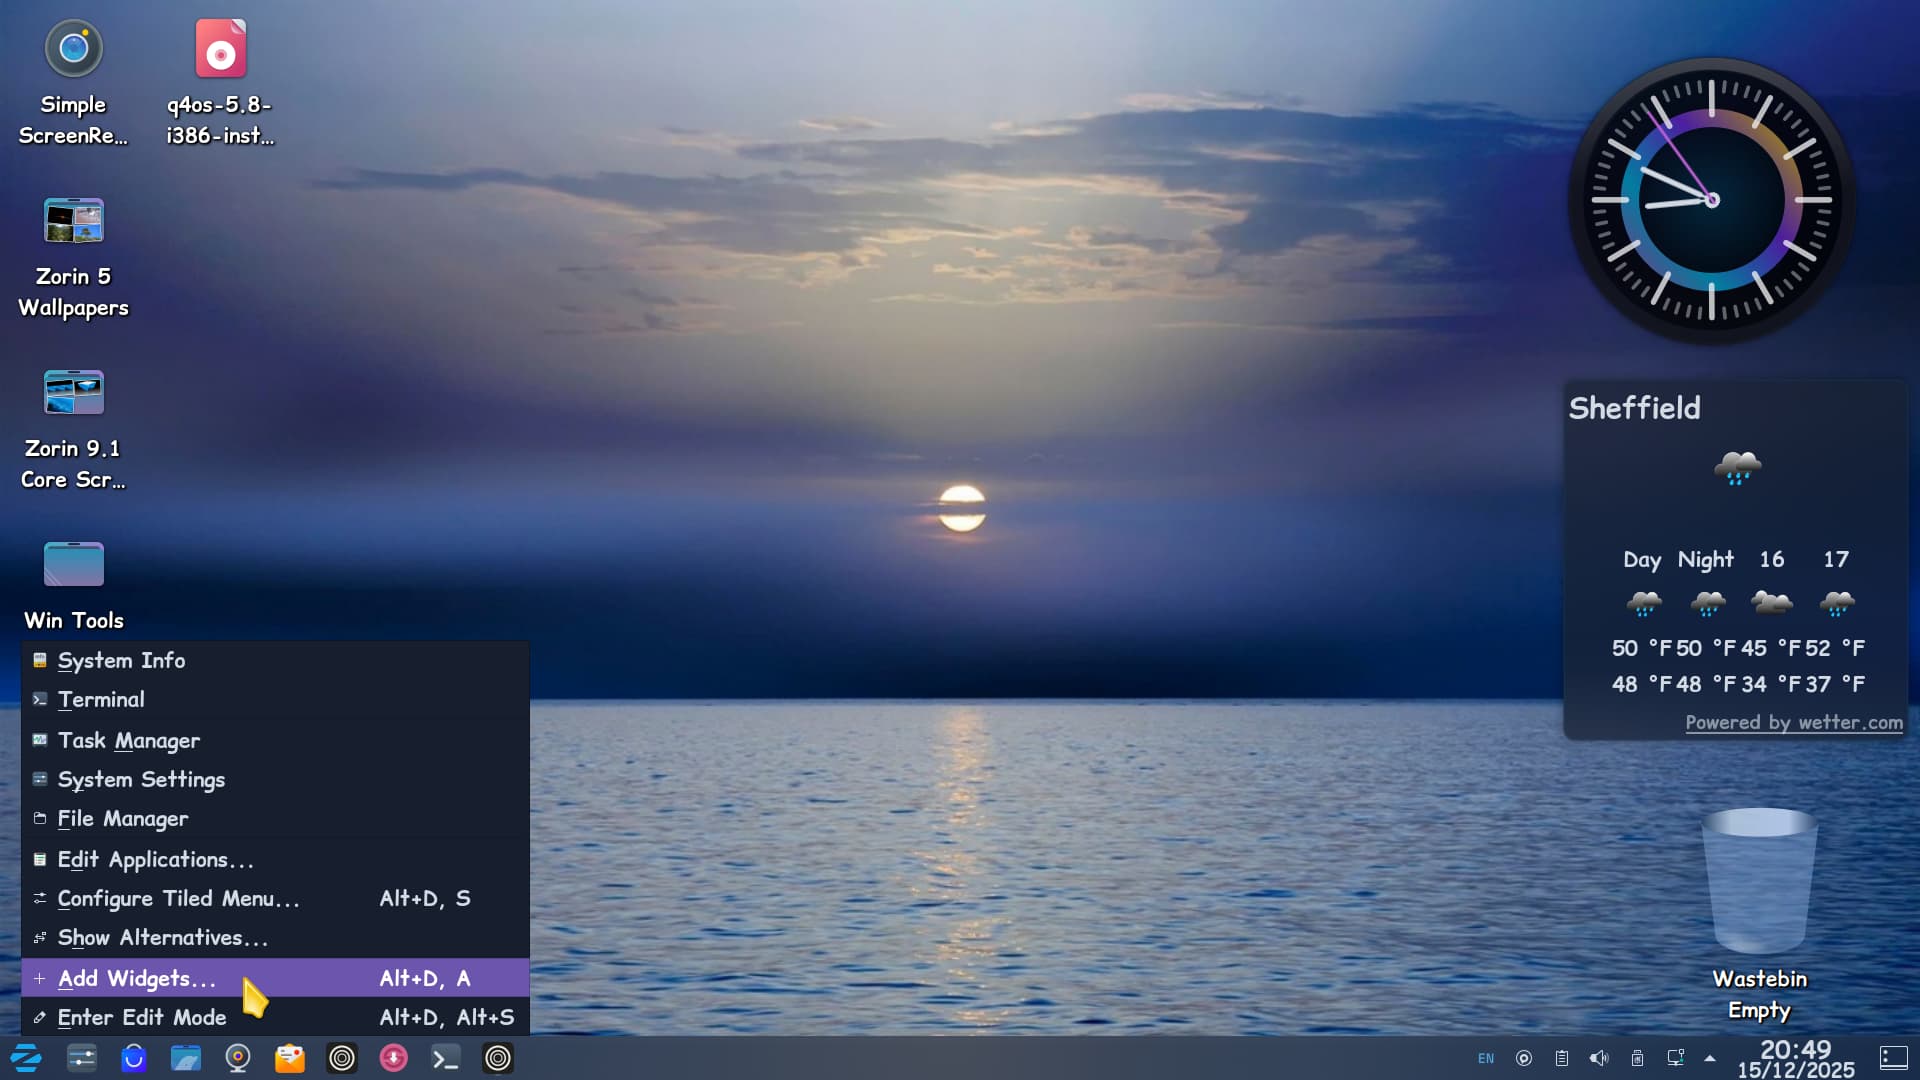Image resolution: width=1920 pixels, height=1080 pixels.
Task: Open Configure Tiled Menu option
Action: (178, 898)
